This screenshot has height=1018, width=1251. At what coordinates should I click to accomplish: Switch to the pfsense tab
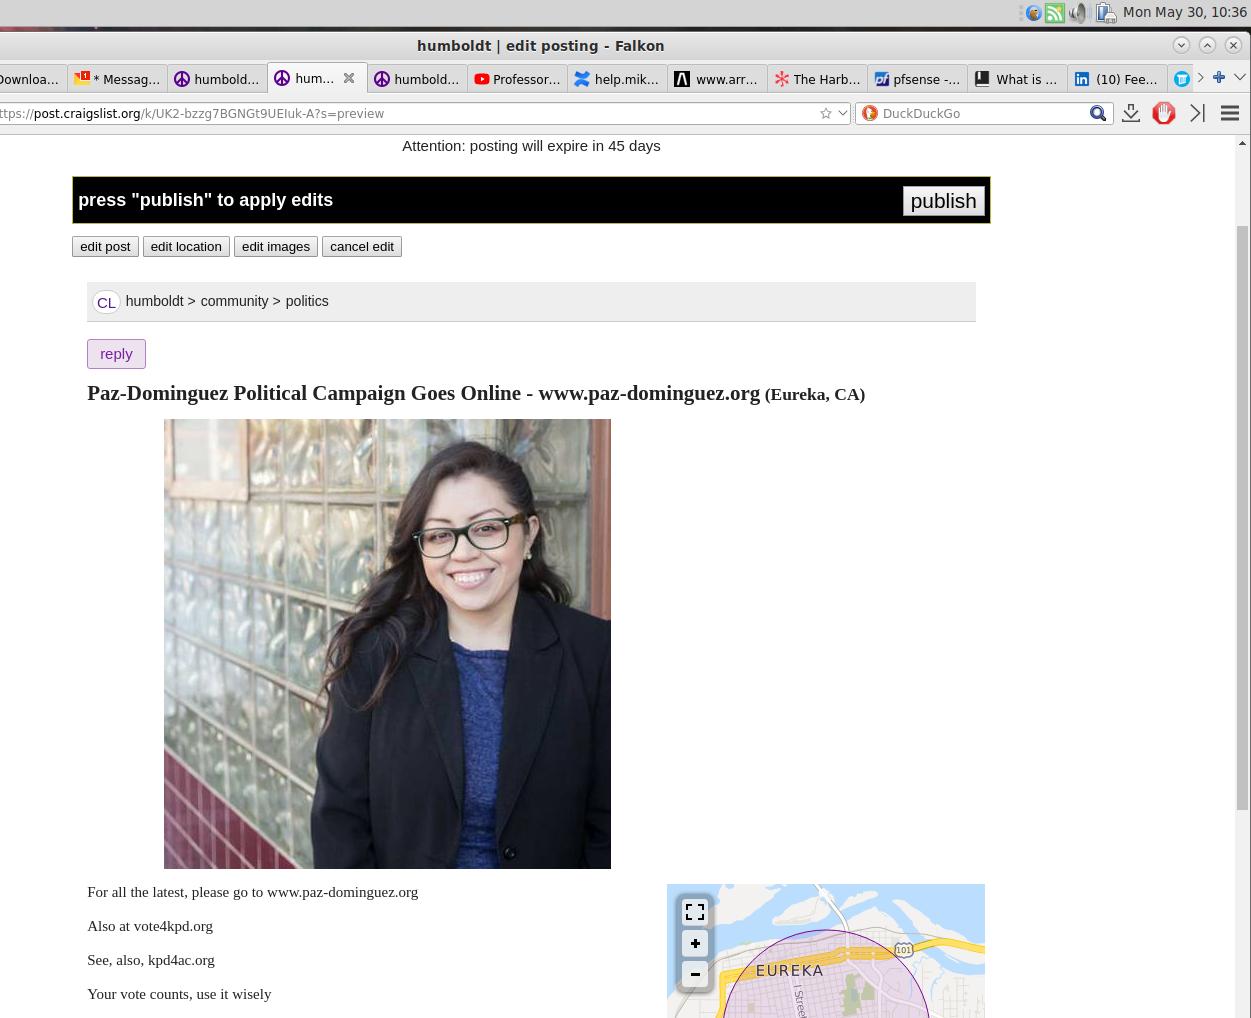pyautogui.click(x=917, y=79)
